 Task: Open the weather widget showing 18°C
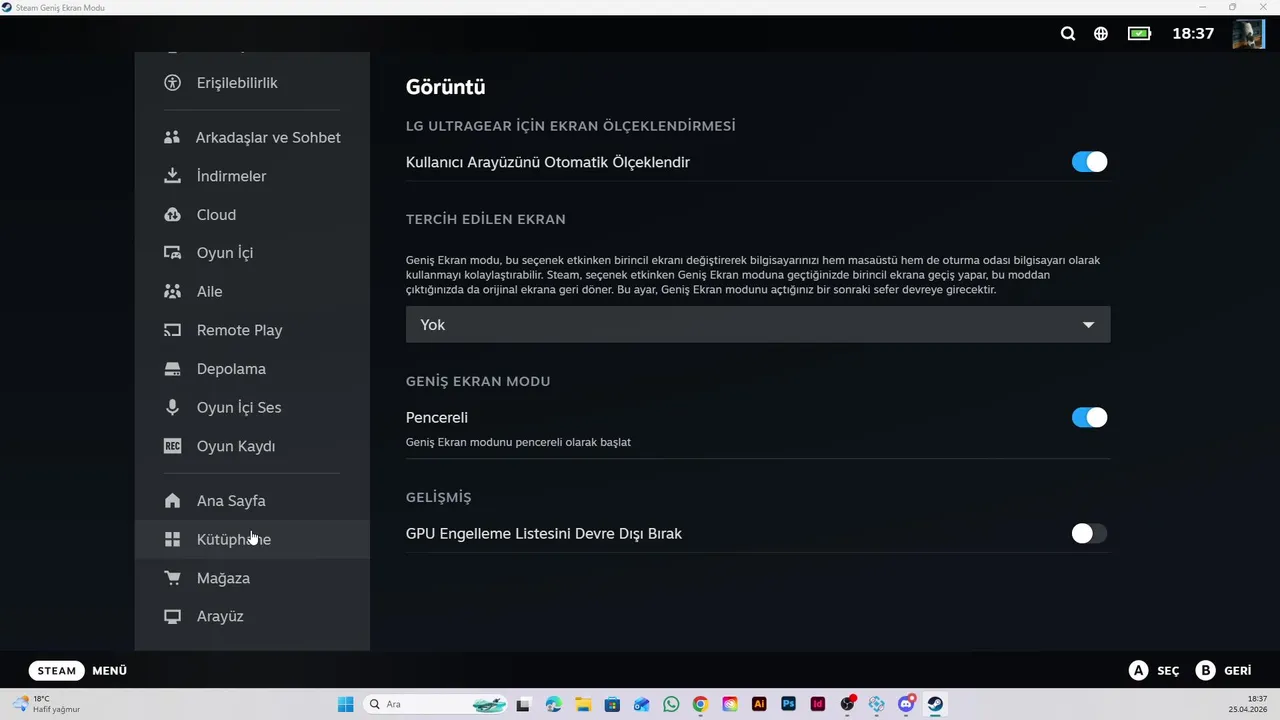click(x=47, y=704)
